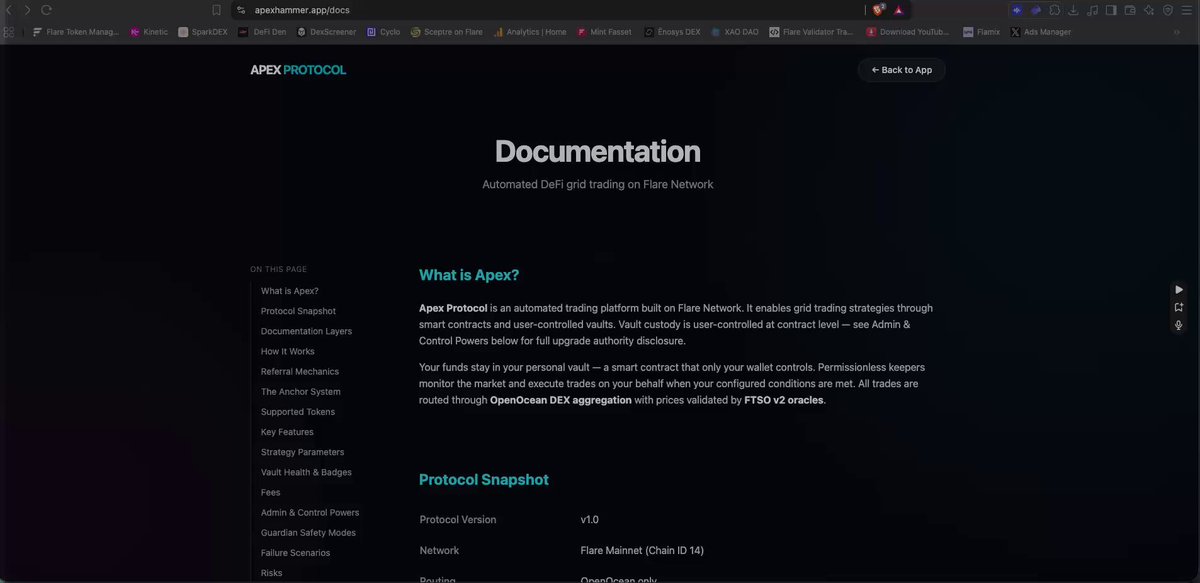
Task: Open the VPN shield icon
Action: (x=1168, y=10)
